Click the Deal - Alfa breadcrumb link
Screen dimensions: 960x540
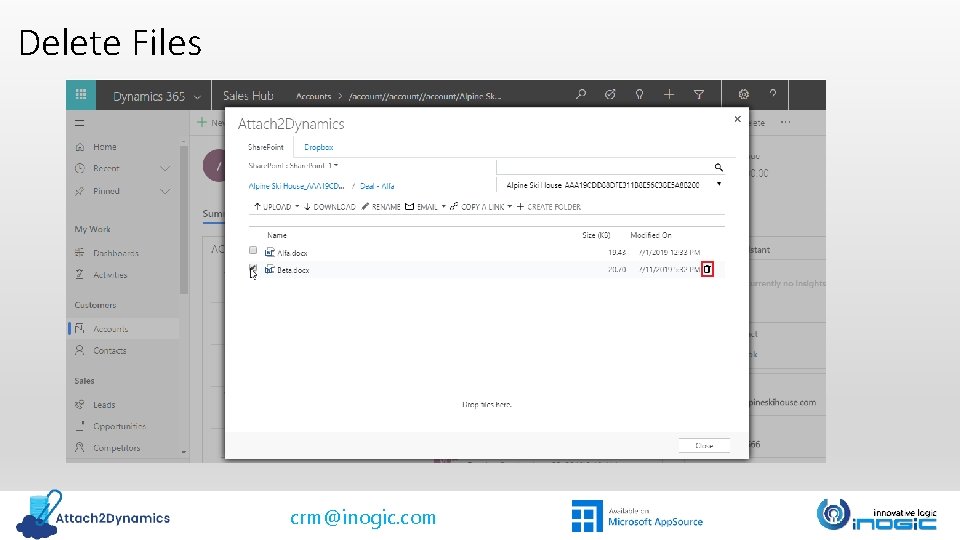[x=377, y=186]
